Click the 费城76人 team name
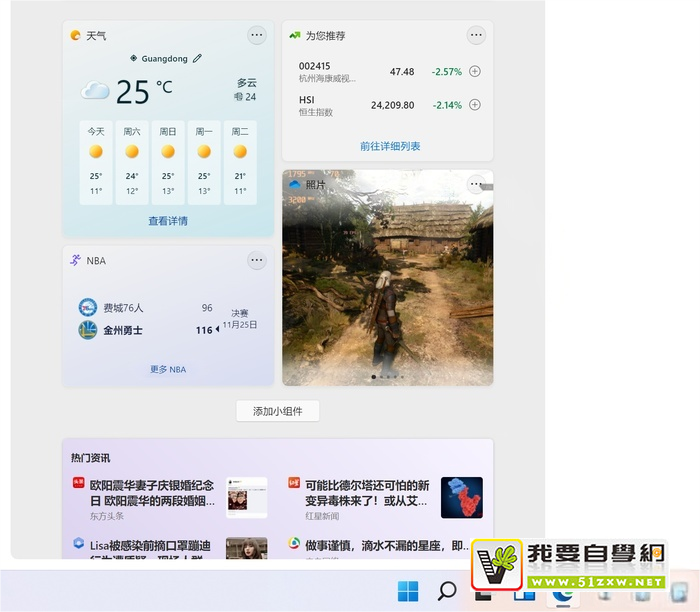This screenshot has height=612, width=700. point(123,308)
